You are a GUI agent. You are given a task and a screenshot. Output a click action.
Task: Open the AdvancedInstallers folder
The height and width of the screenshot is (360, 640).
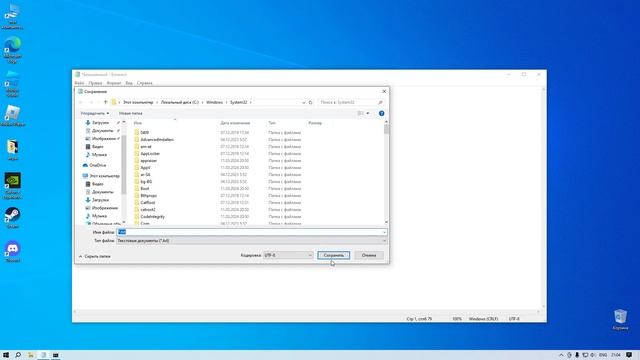pos(157,140)
